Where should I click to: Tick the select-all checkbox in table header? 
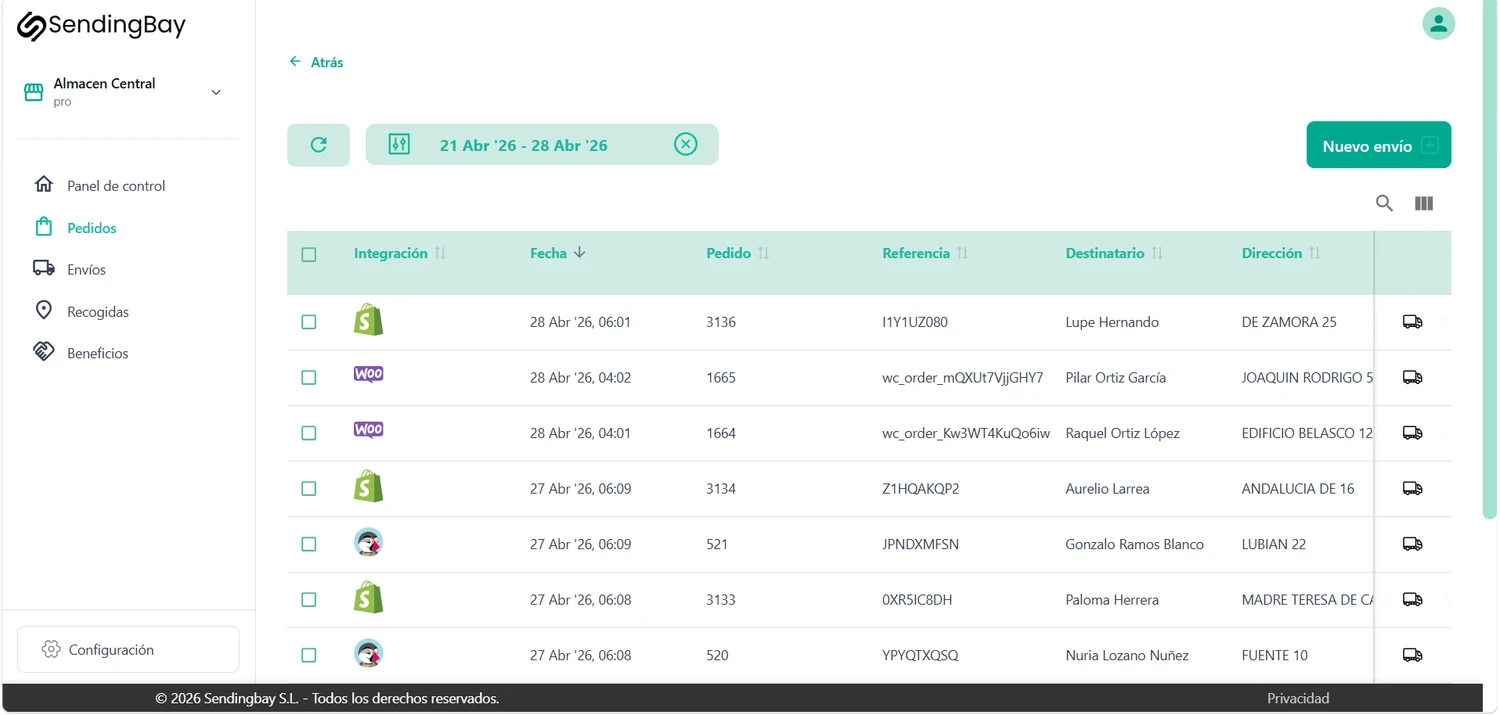point(309,254)
